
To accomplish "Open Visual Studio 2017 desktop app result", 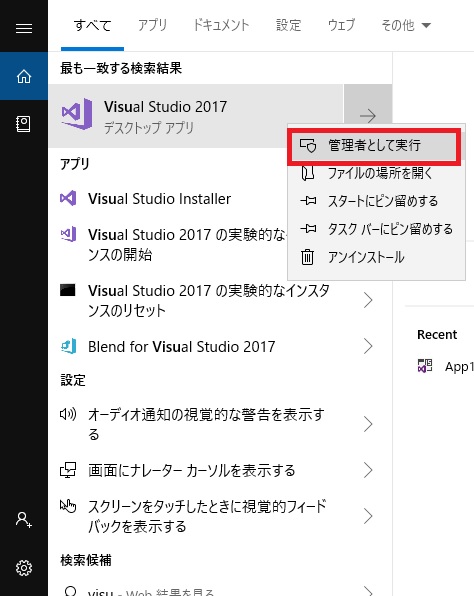I will (x=196, y=116).
